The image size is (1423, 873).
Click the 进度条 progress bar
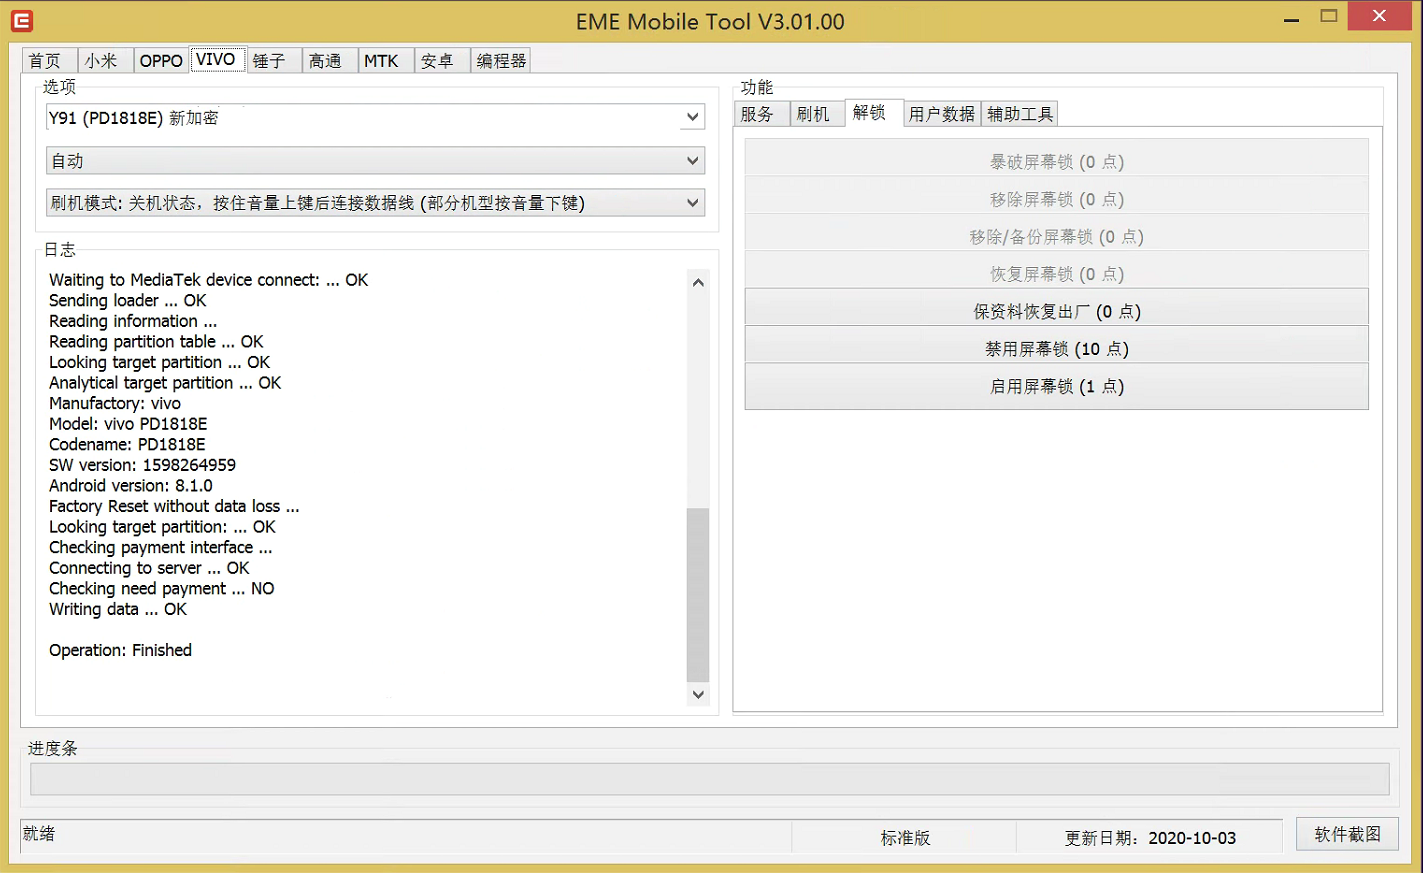click(709, 779)
